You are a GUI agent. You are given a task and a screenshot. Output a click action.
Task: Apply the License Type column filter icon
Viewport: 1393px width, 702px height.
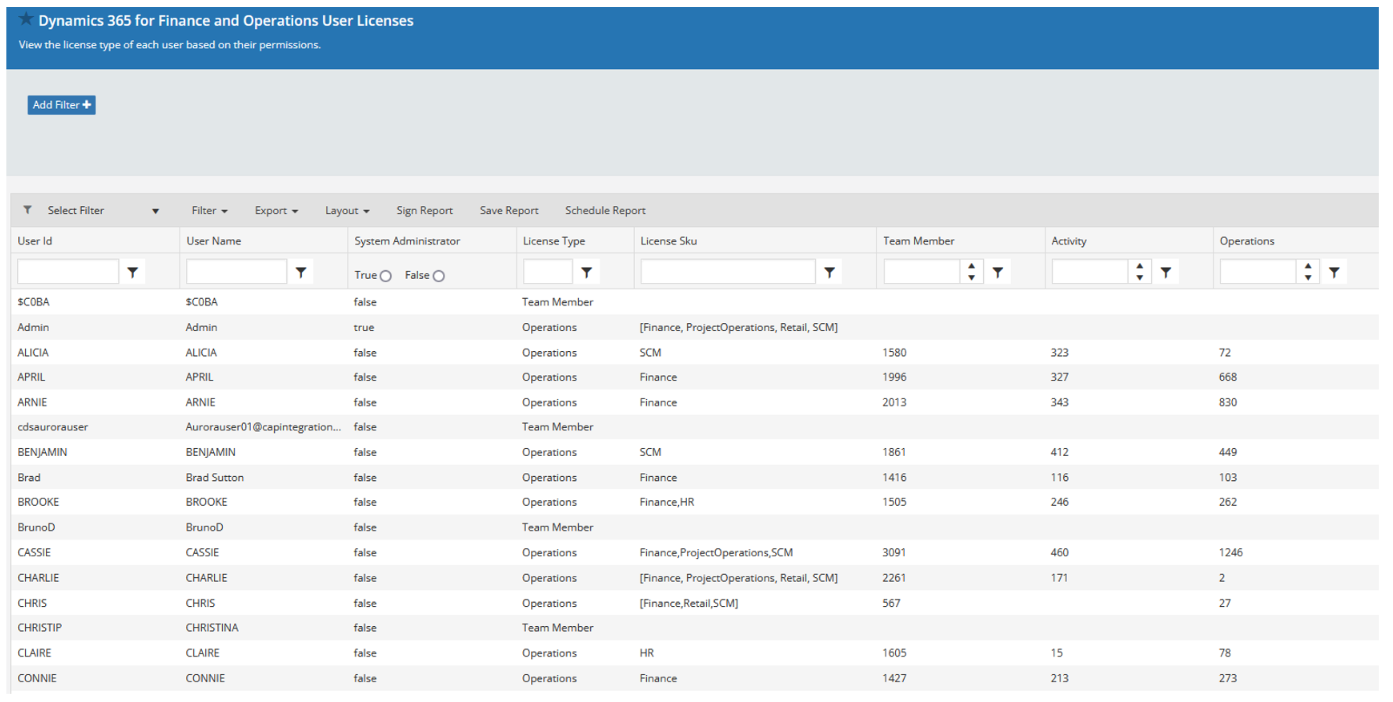[x=587, y=272]
